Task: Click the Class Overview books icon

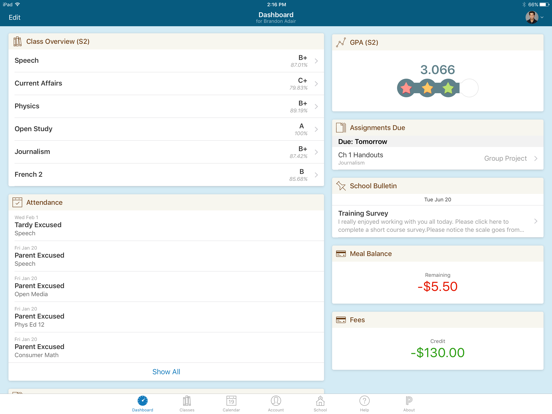Action: tap(17, 42)
